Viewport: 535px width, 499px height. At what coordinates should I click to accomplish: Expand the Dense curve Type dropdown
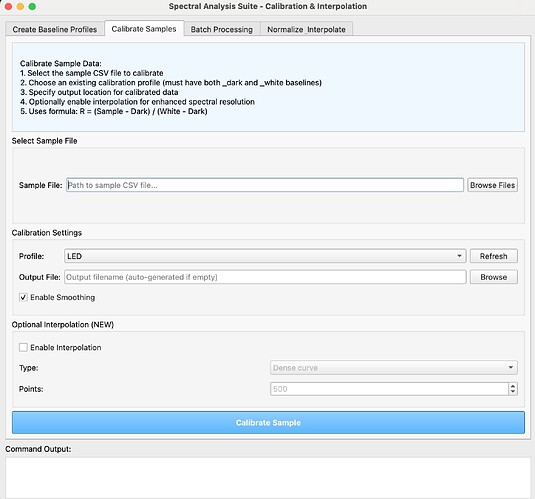[x=394, y=368]
